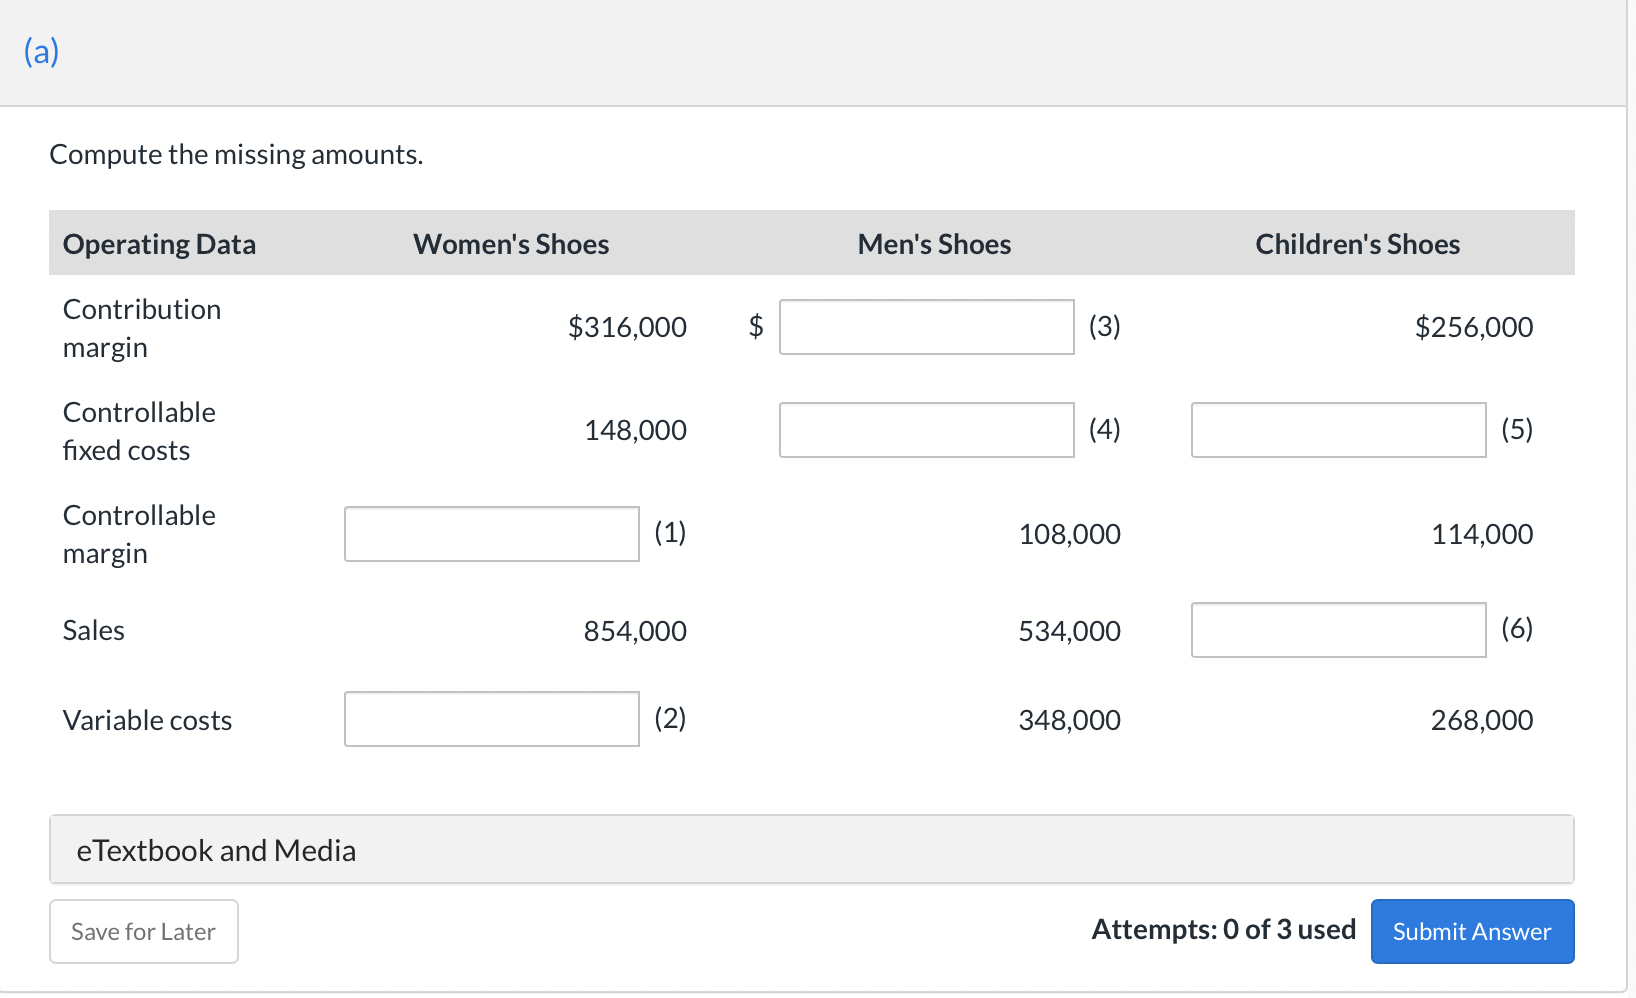Click the Women's Shoes controllable margin input (1)

coord(491,534)
